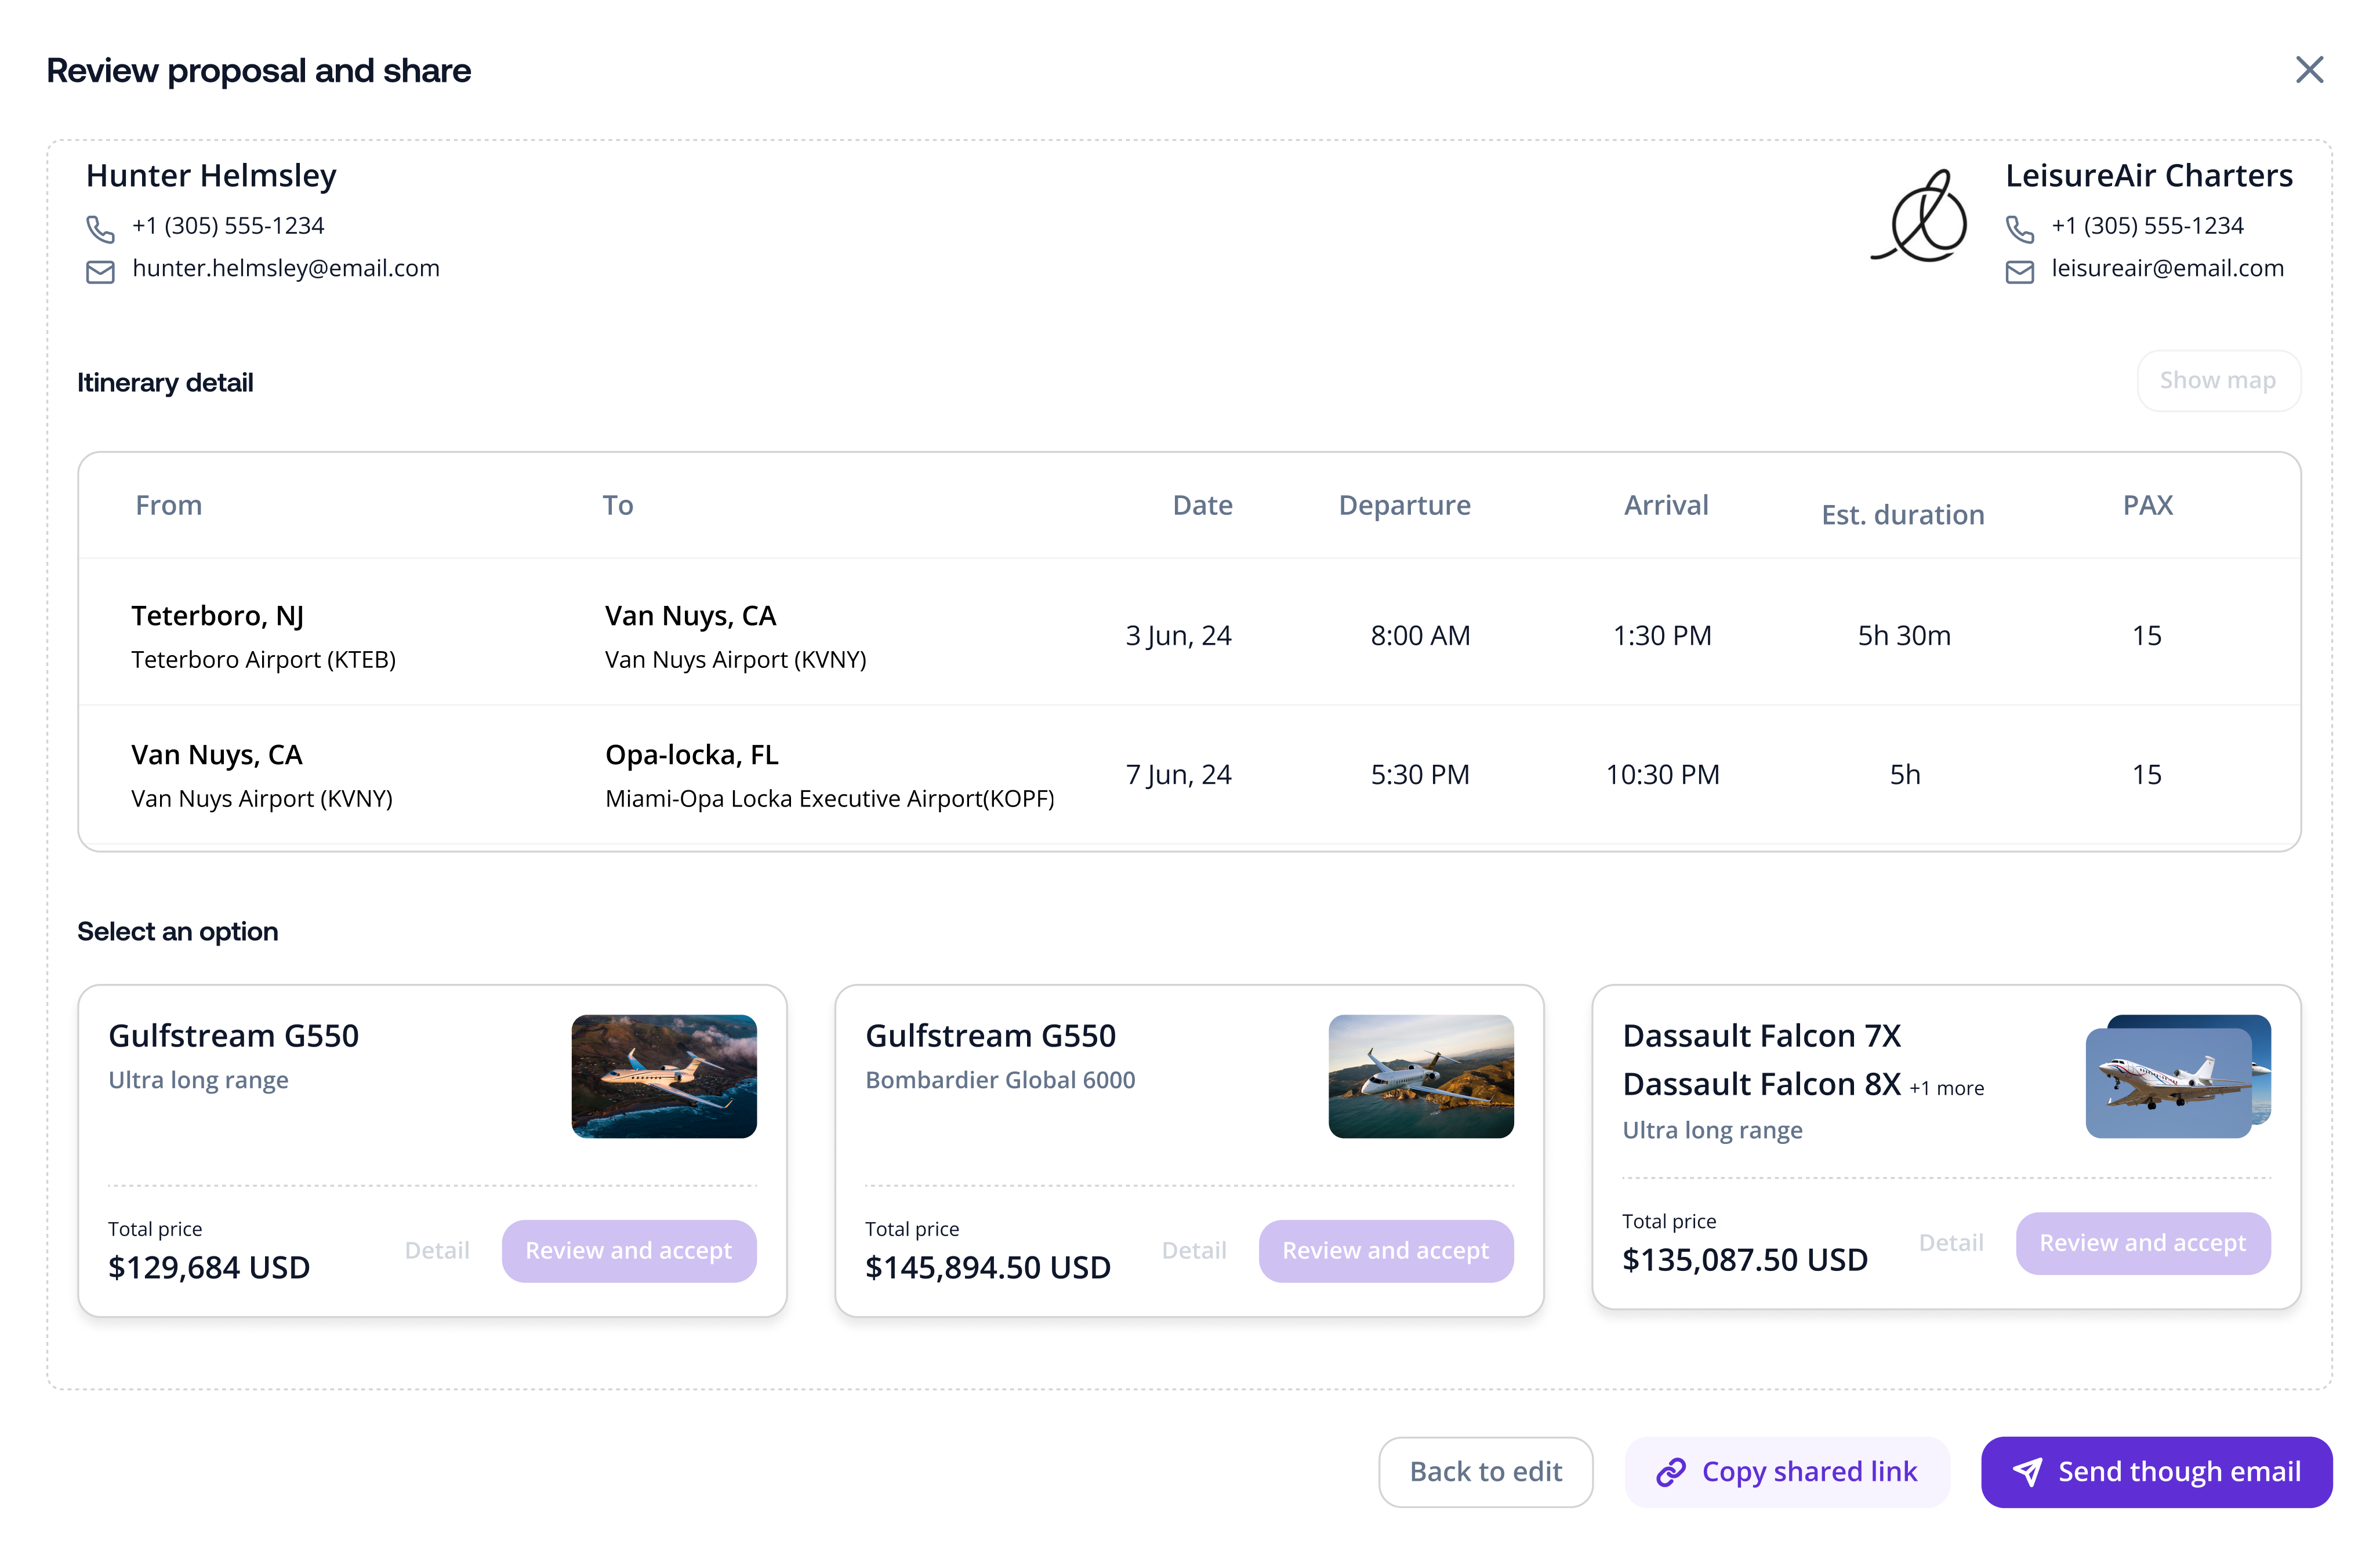Close the Review proposal dialog
2380x1555 pixels.
[x=2309, y=70]
